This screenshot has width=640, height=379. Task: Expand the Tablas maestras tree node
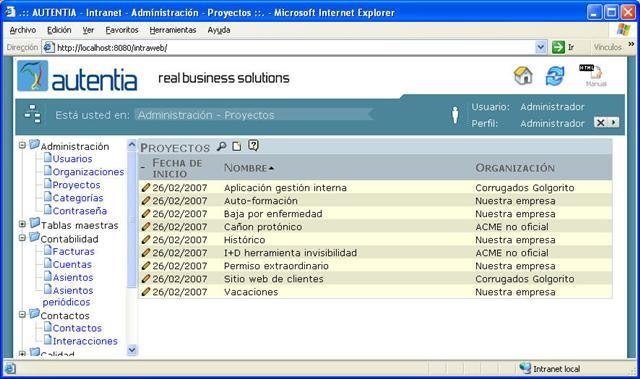pyautogui.click(x=22, y=224)
